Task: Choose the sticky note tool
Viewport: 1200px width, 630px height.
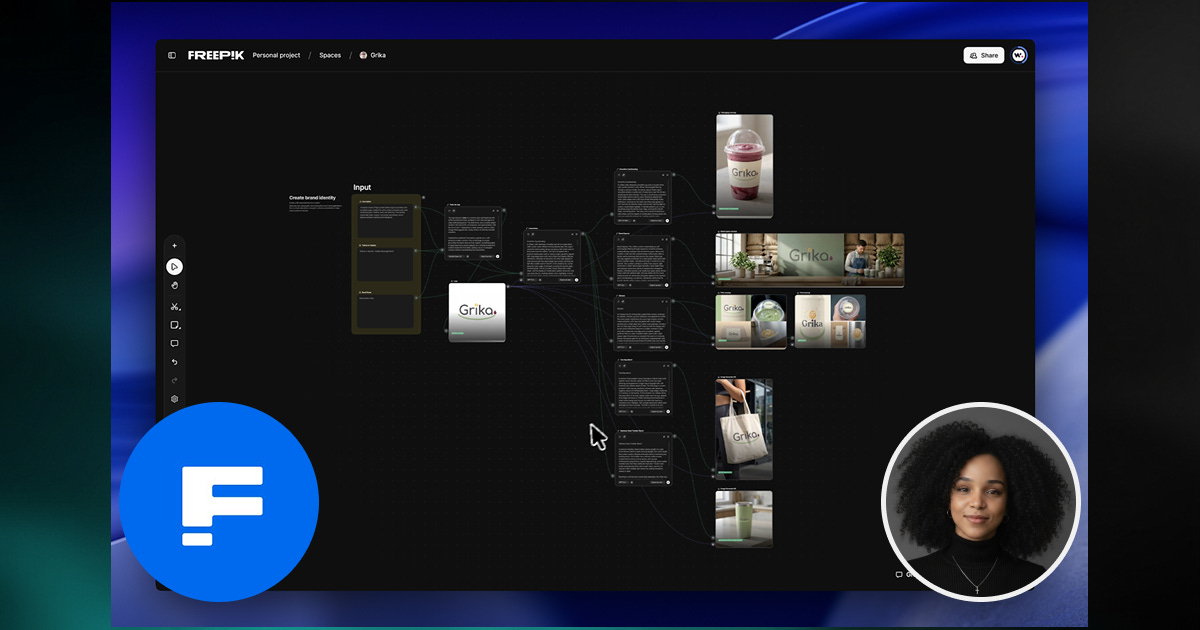Action: [x=174, y=325]
